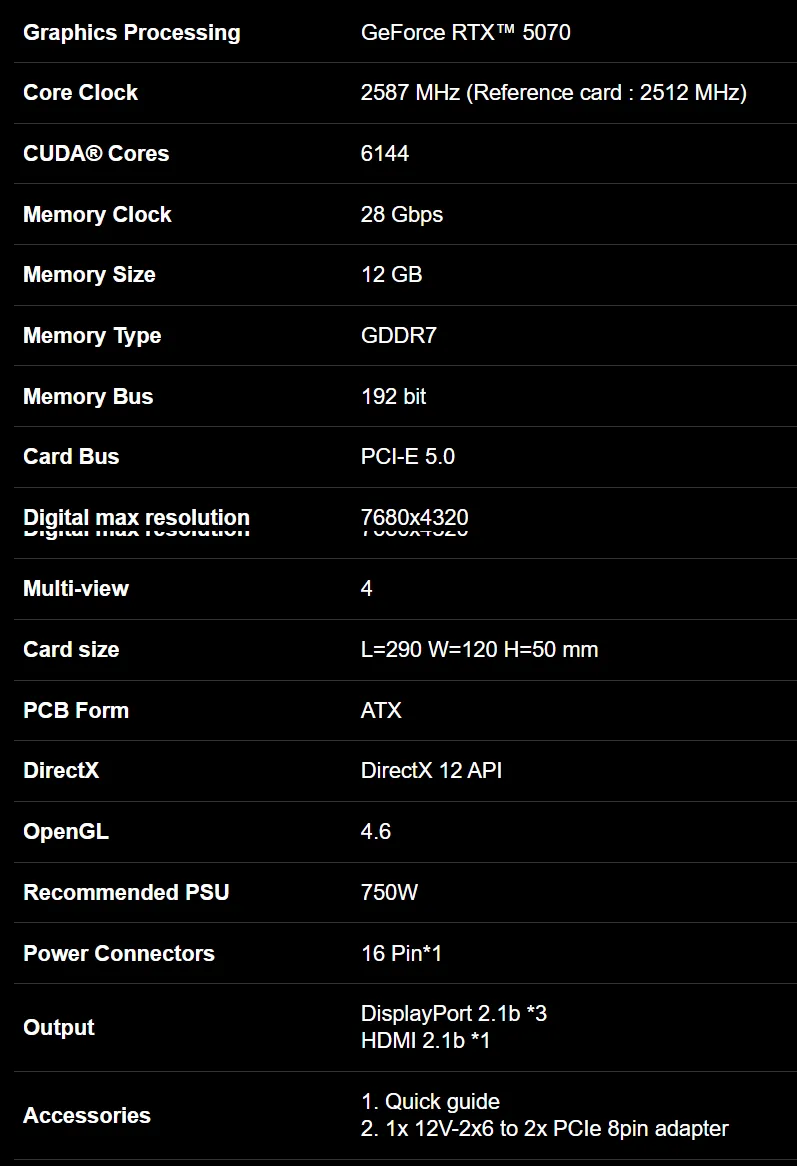Select the 192 bit memory bus value
797x1166 pixels.
pyautogui.click(x=393, y=396)
